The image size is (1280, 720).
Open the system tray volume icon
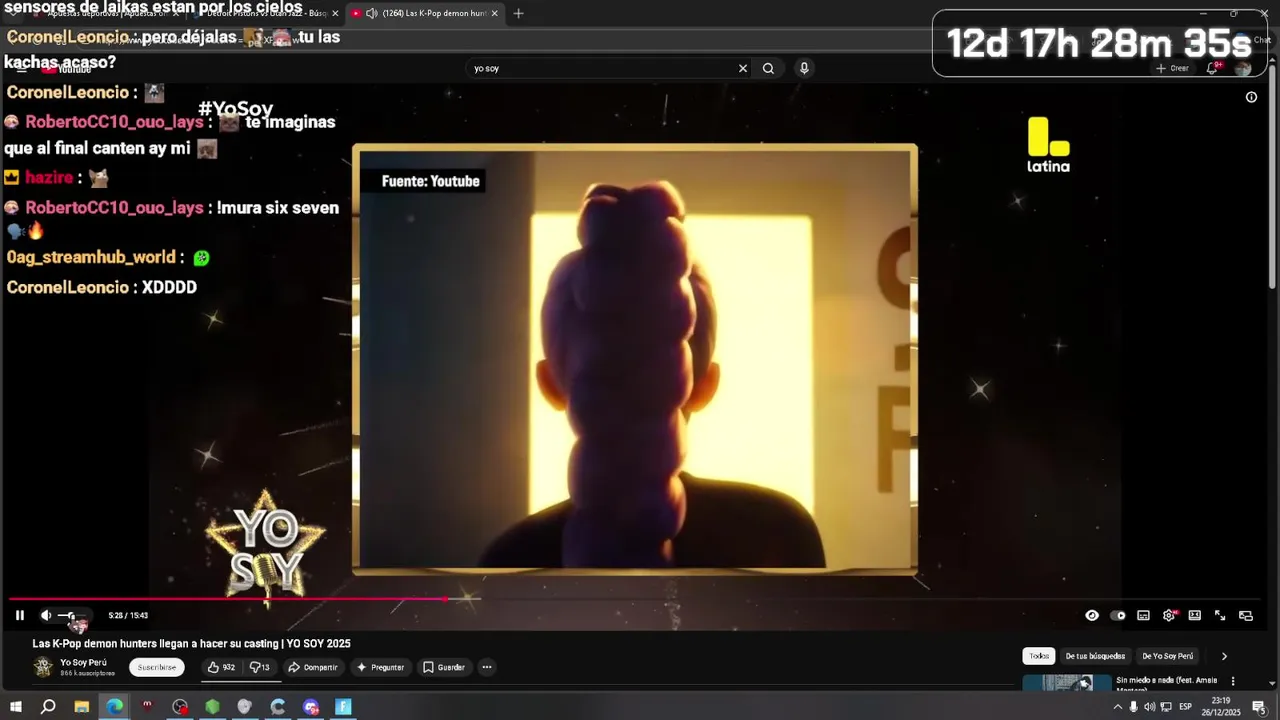point(1149,707)
